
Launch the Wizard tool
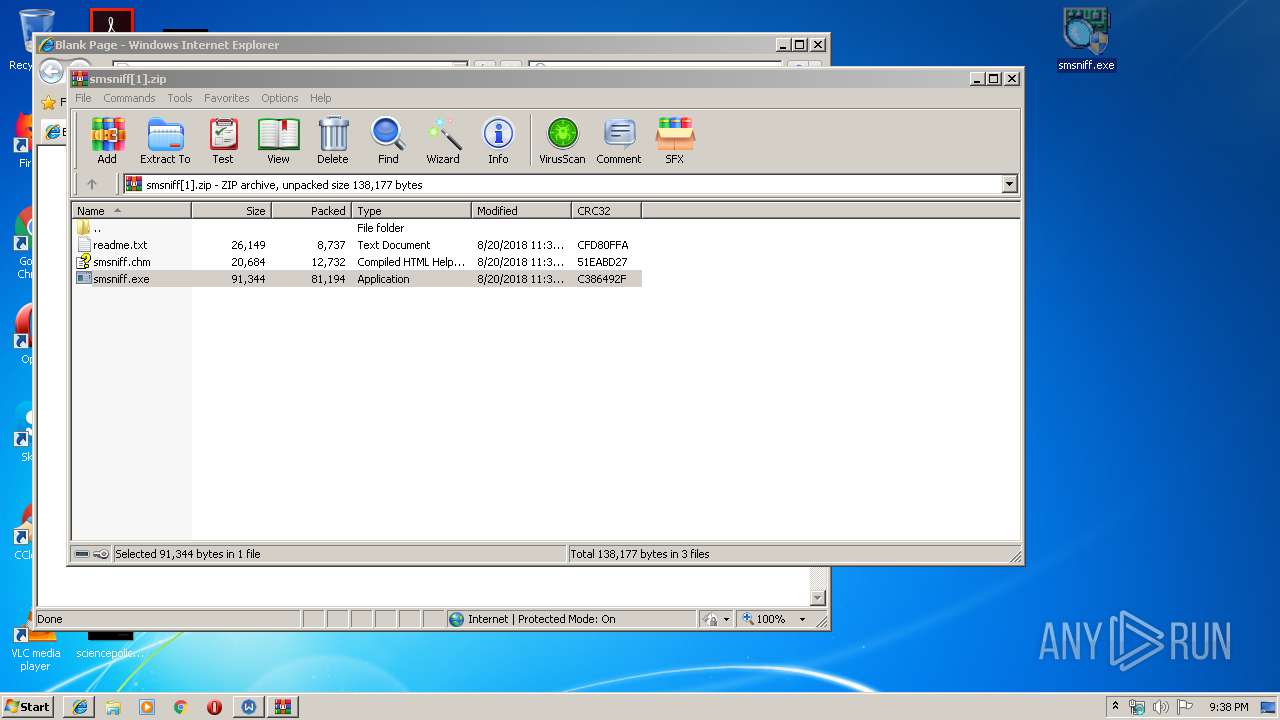443,140
